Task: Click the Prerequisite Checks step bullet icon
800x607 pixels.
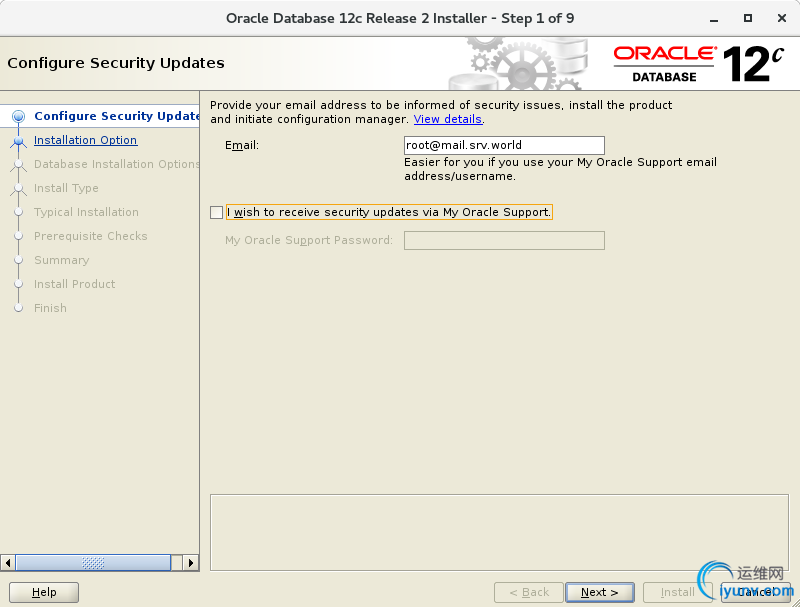Action: coord(18,236)
